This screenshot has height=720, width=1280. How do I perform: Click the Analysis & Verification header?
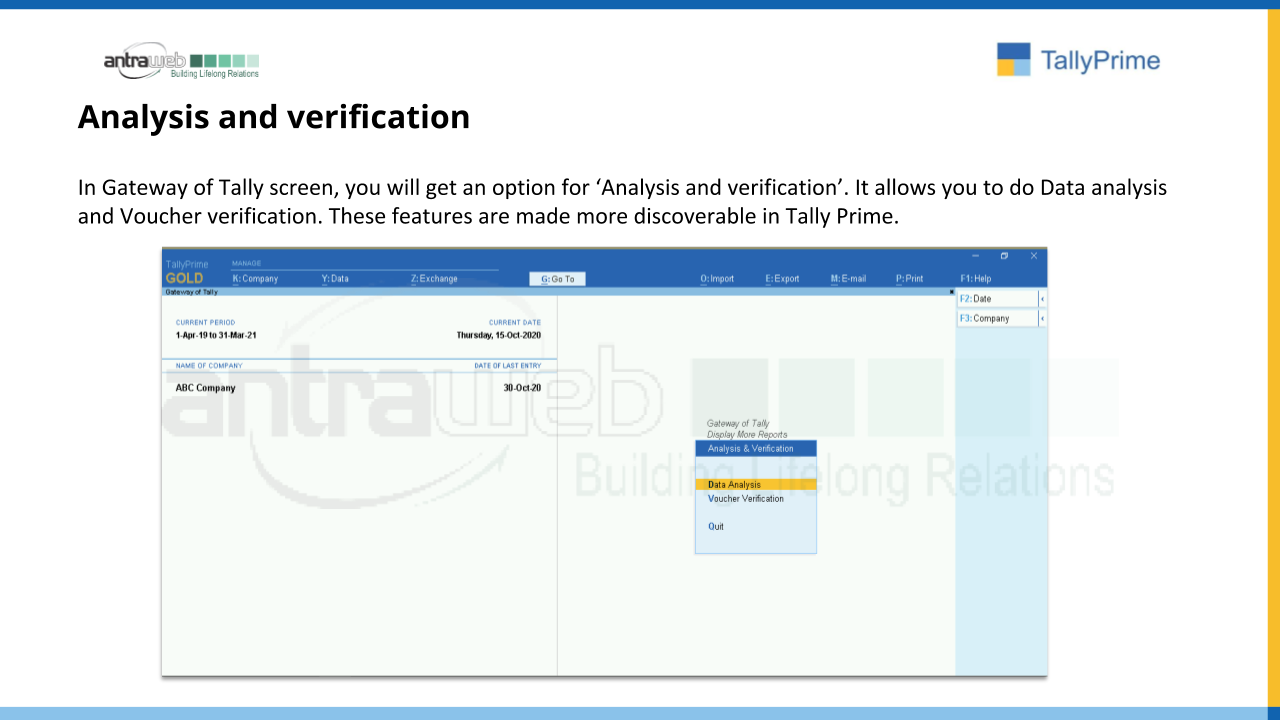click(x=756, y=449)
